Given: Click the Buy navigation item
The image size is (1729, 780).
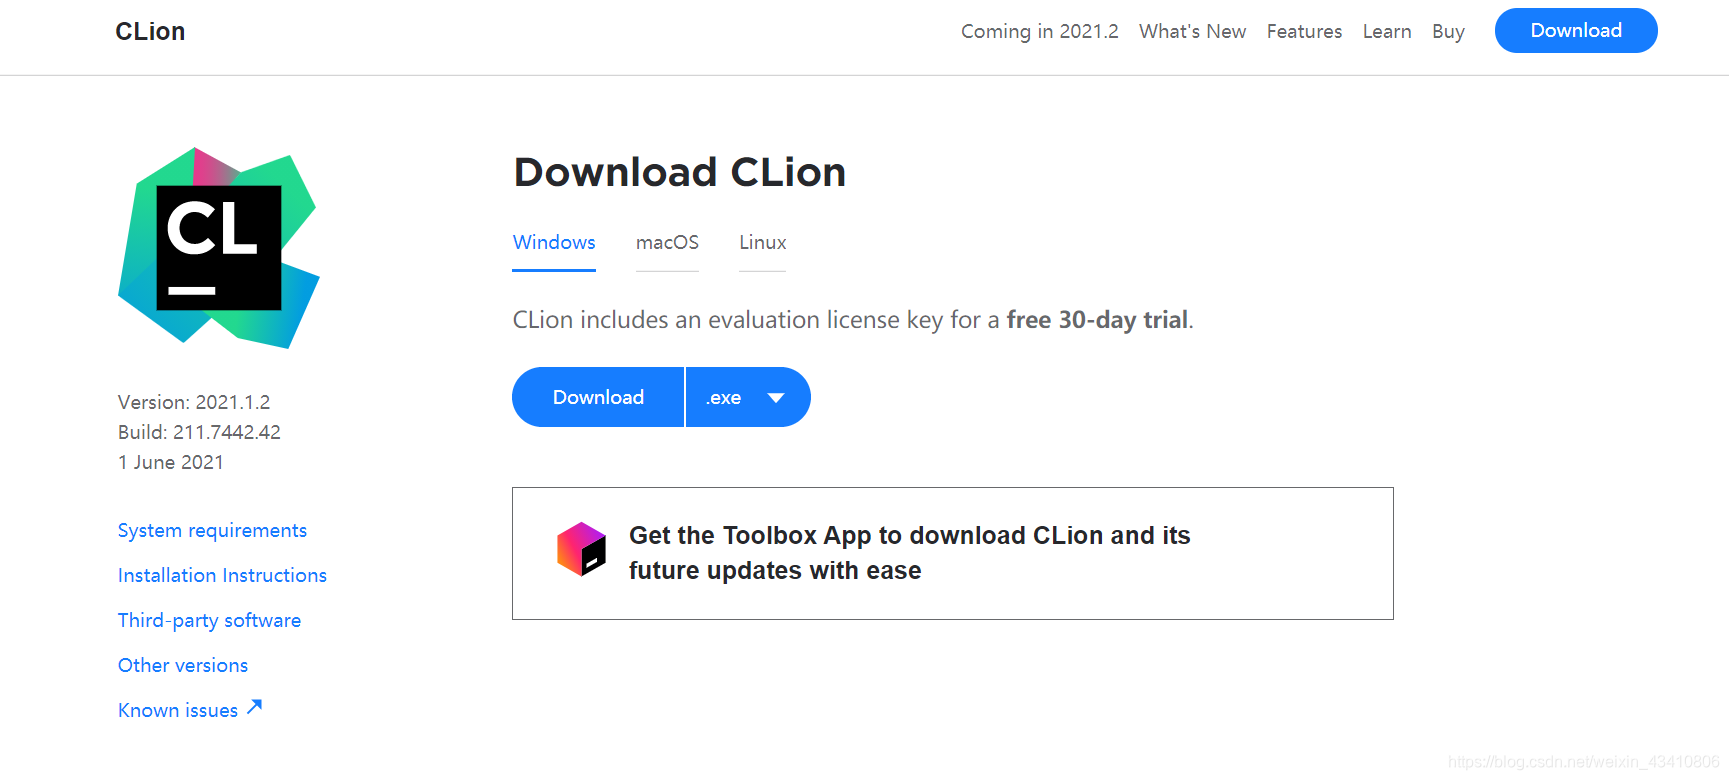Looking at the screenshot, I should coord(1447,31).
